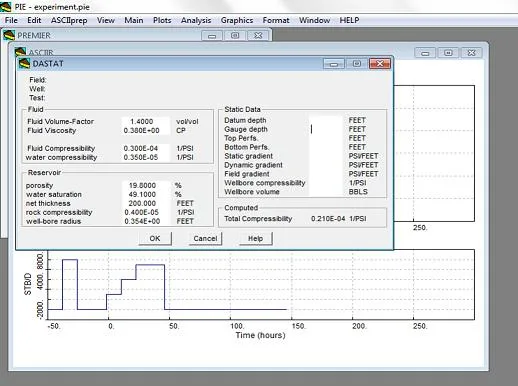
Task: Edit the water compressibility value field
Action: point(146,157)
